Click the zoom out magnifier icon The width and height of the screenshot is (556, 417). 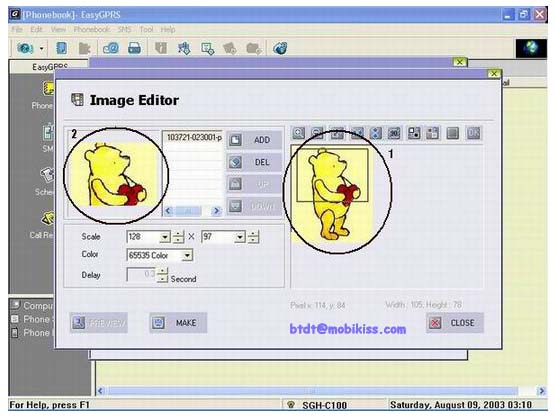tap(317, 133)
